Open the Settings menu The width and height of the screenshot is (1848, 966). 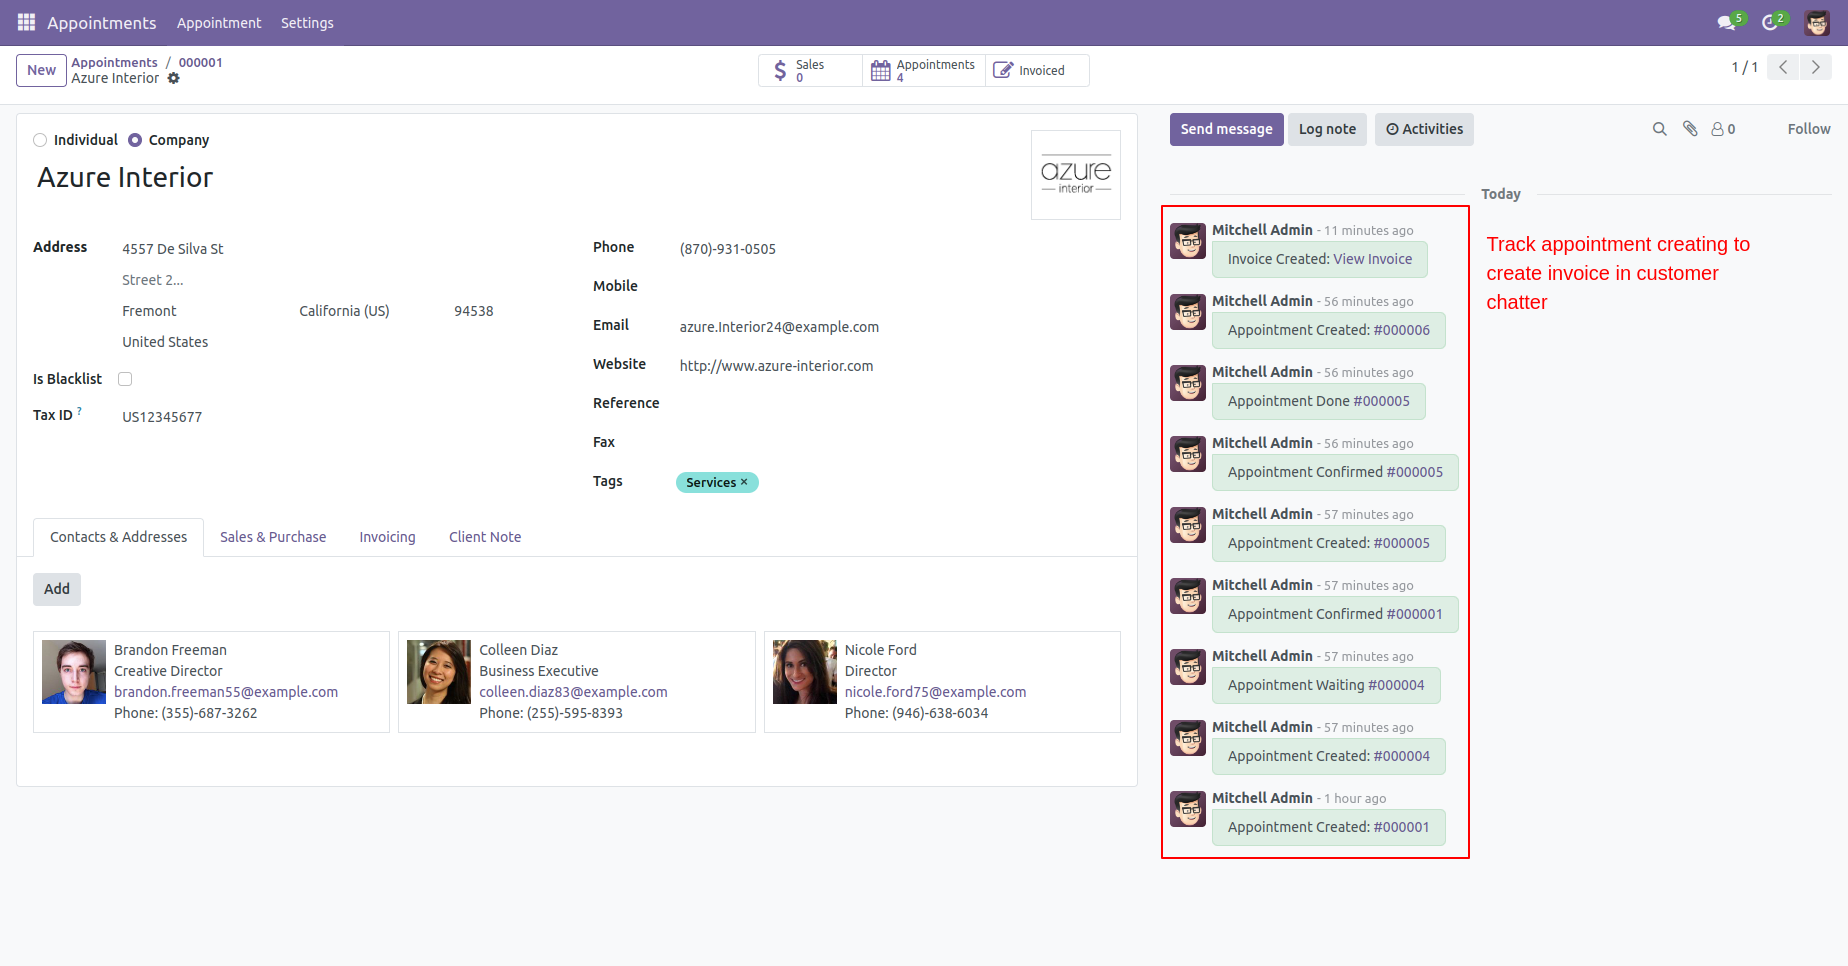tap(307, 22)
